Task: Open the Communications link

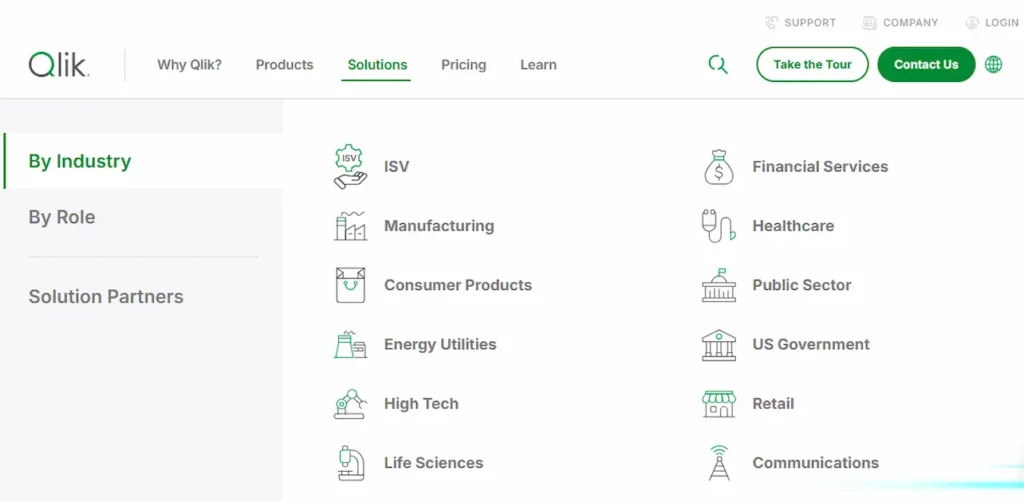Action: click(816, 463)
